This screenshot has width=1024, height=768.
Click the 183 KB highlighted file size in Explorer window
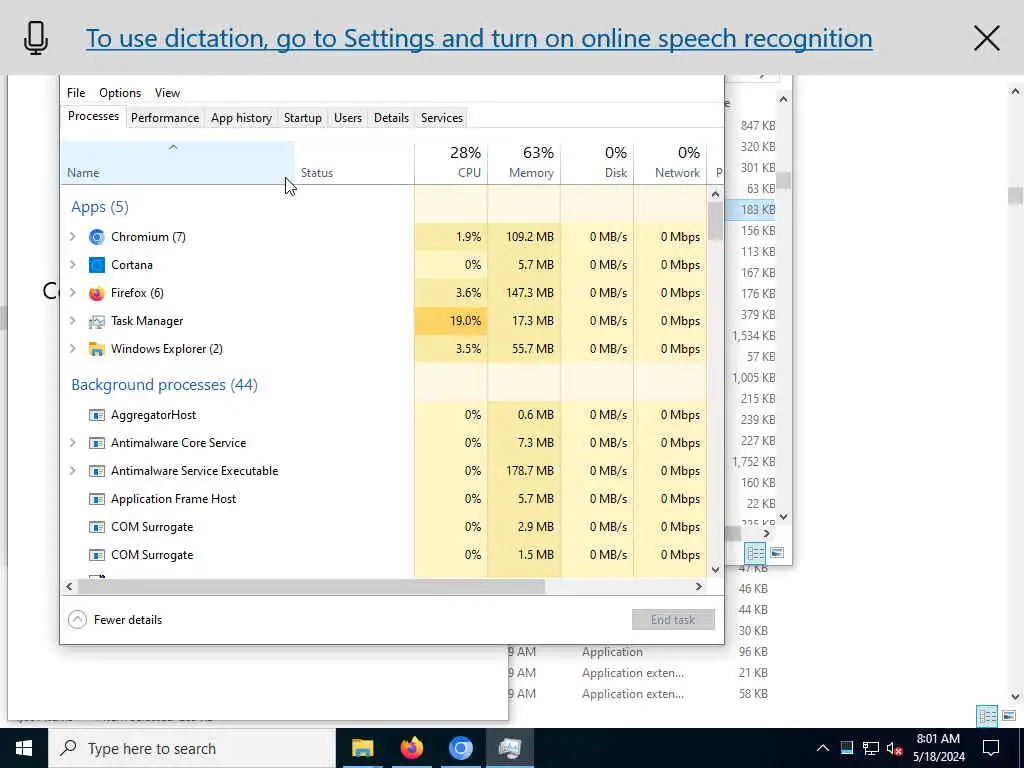[758, 210]
